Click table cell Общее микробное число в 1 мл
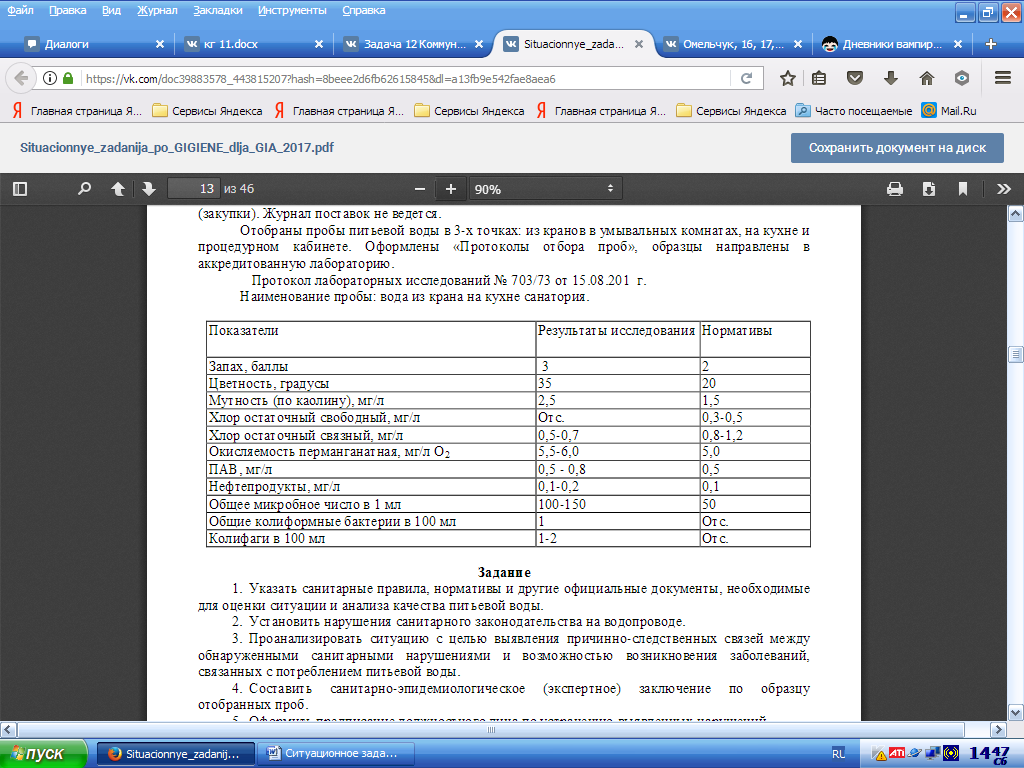The height and width of the screenshot is (768, 1024). click(x=370, y=504)
